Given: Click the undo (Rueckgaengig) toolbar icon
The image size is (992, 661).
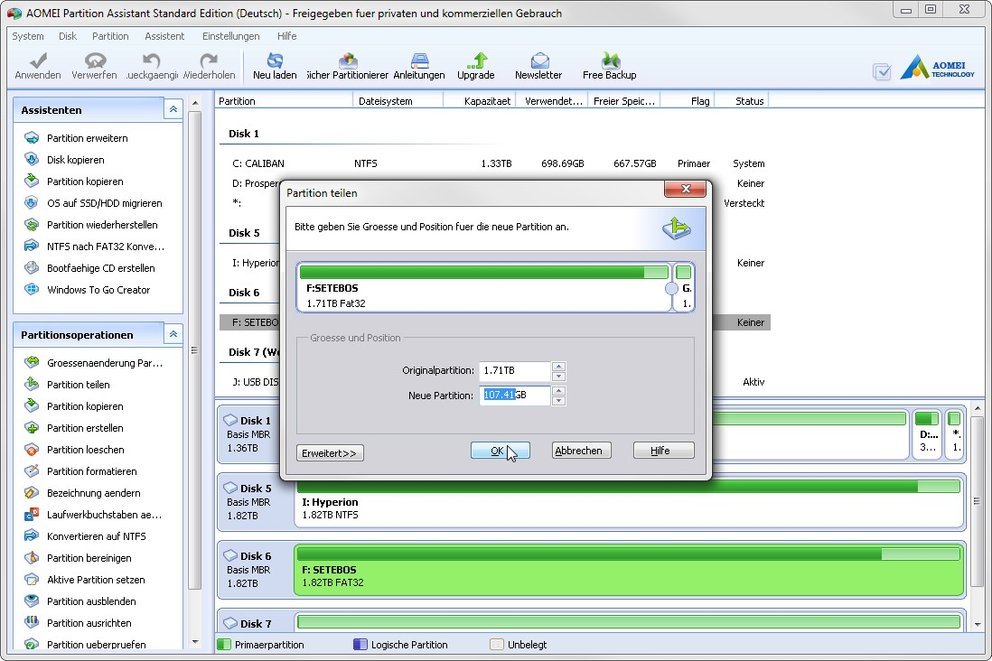Looking at the screenshot, I should point(151,66).
